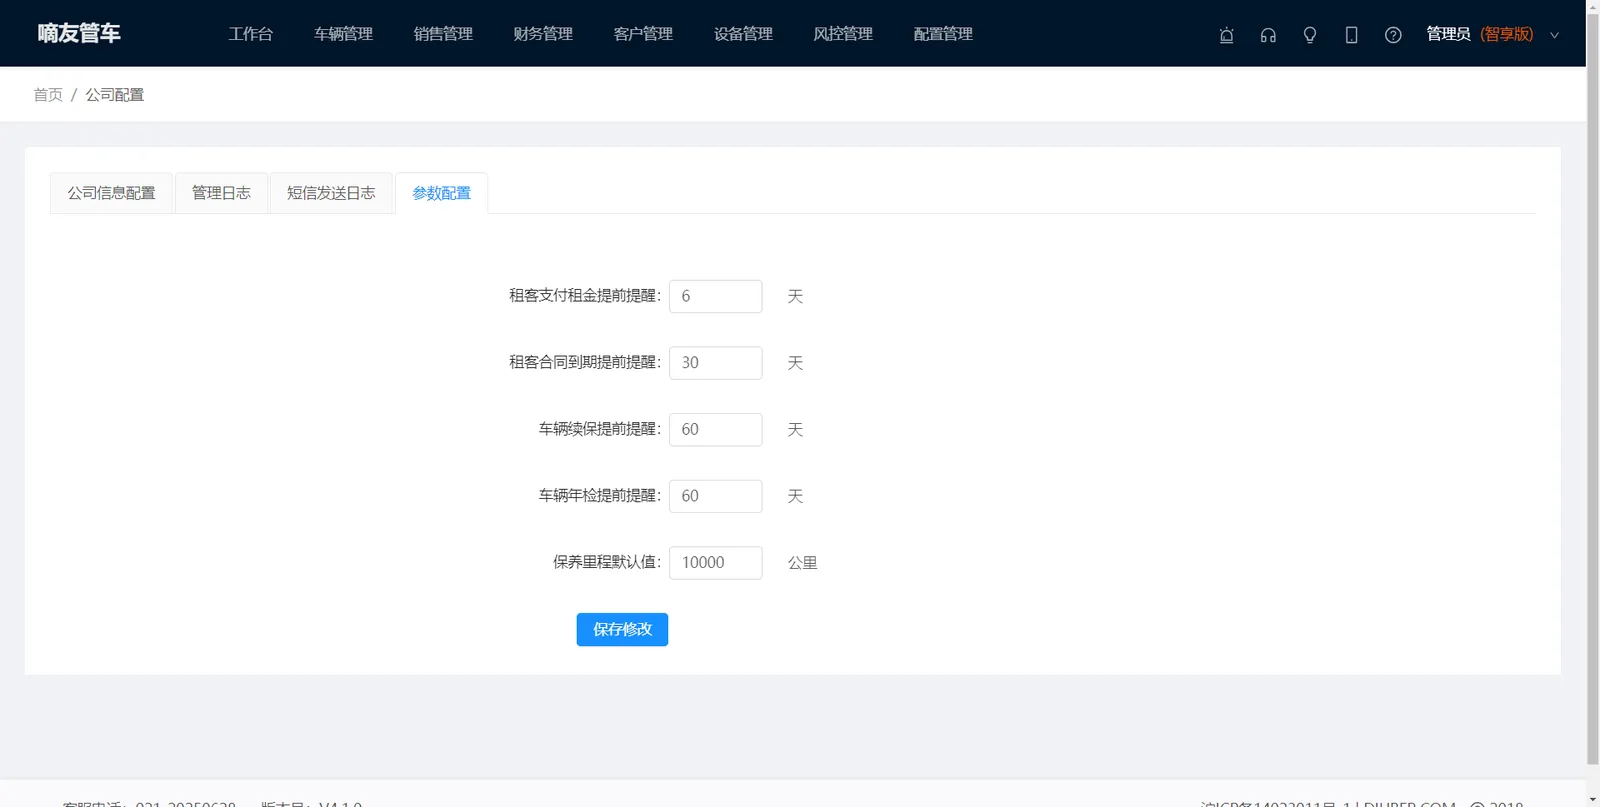Click the headset customer service icon
Screen dimensions: 1600x807
point(1268,35)
